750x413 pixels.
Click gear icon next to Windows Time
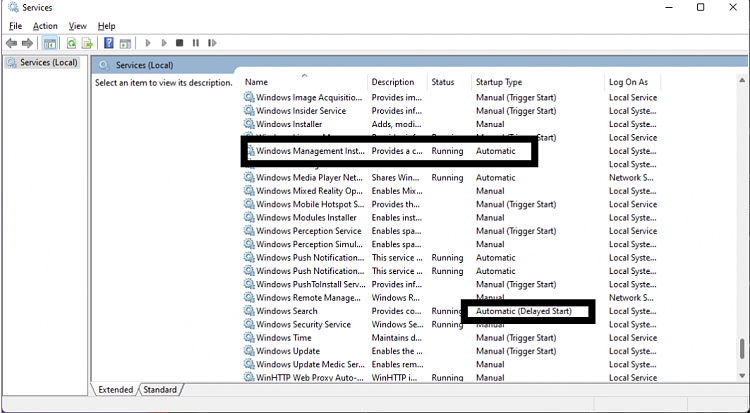[249, 337]
